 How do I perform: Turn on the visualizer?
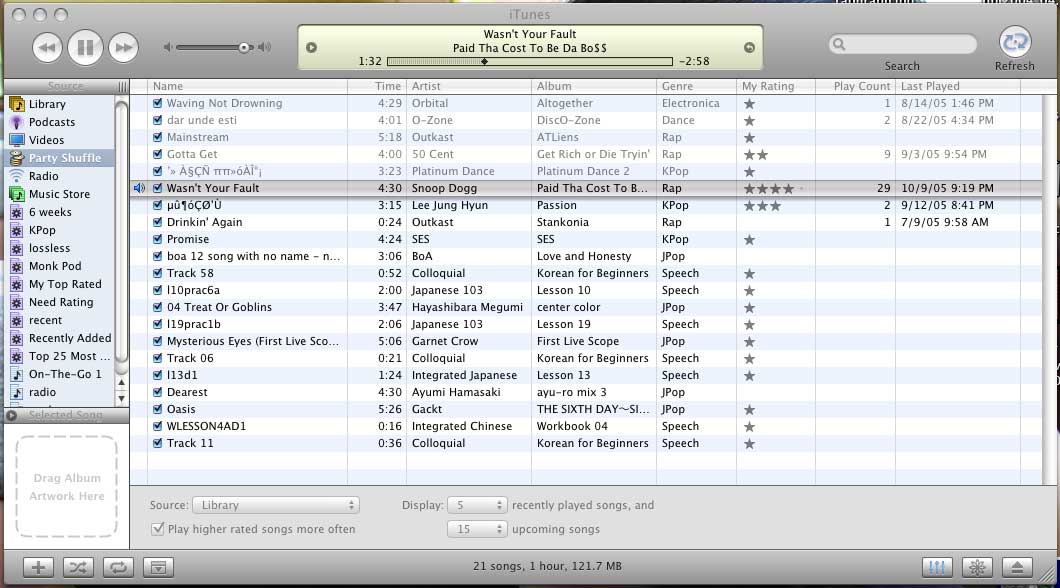tap(977, 567)
